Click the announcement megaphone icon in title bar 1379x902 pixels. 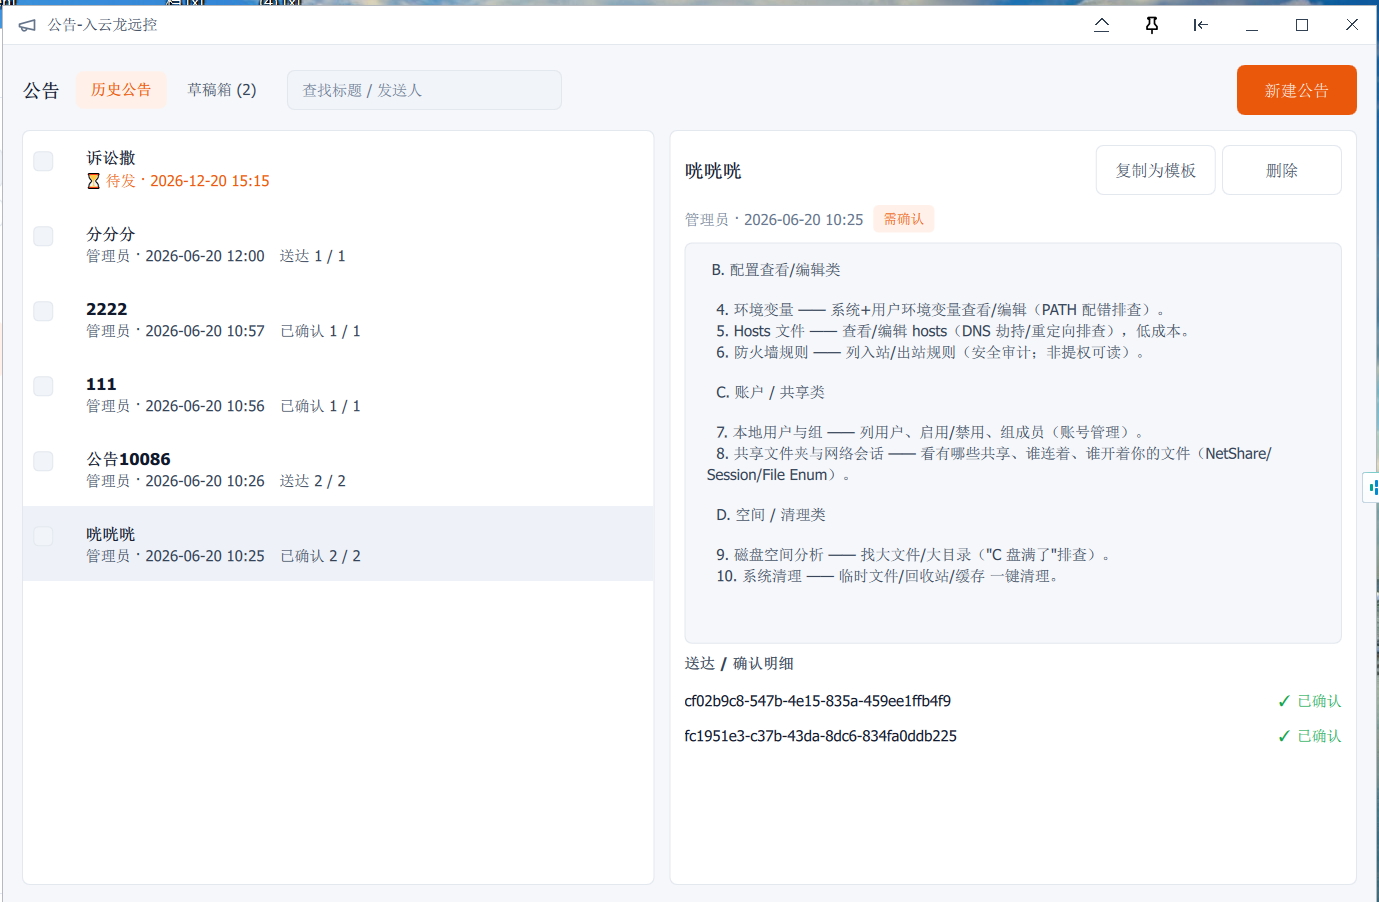click(27, 25)
